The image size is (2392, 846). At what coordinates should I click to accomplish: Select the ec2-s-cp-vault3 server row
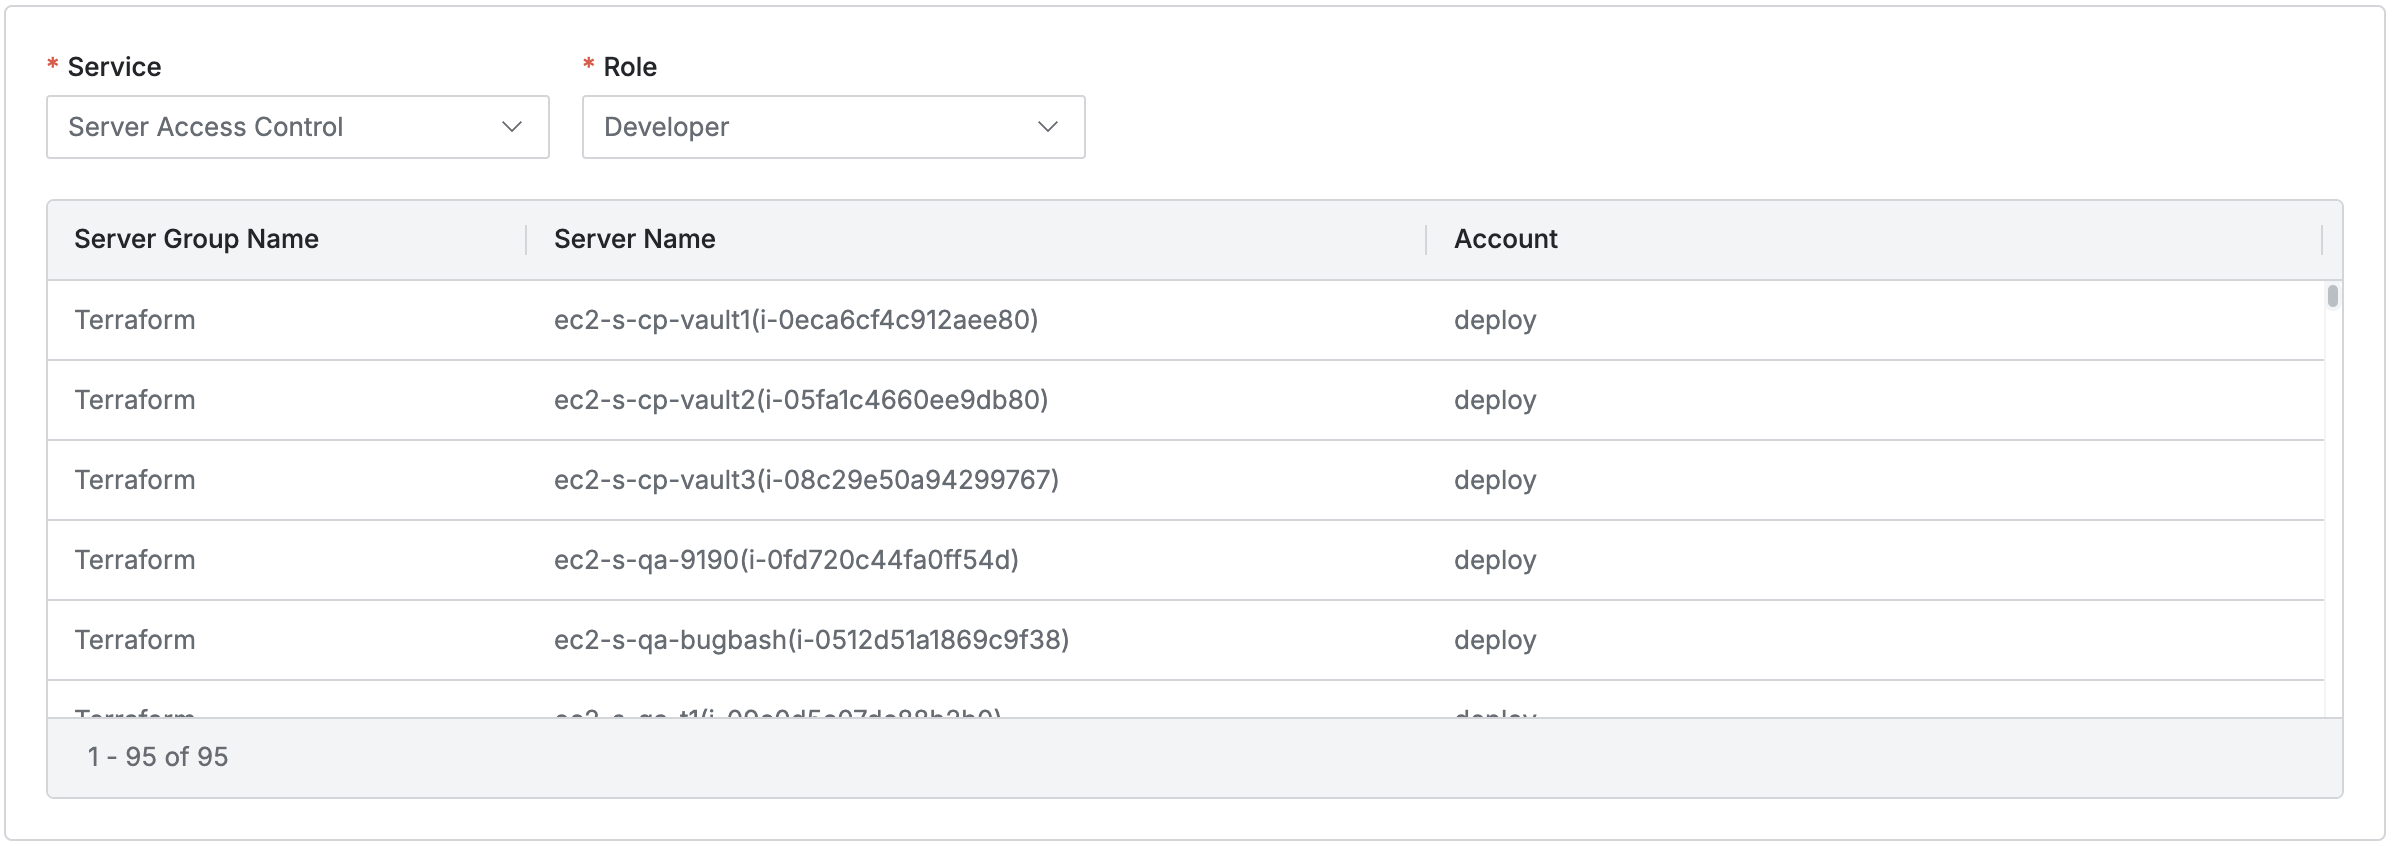[806, 480]
